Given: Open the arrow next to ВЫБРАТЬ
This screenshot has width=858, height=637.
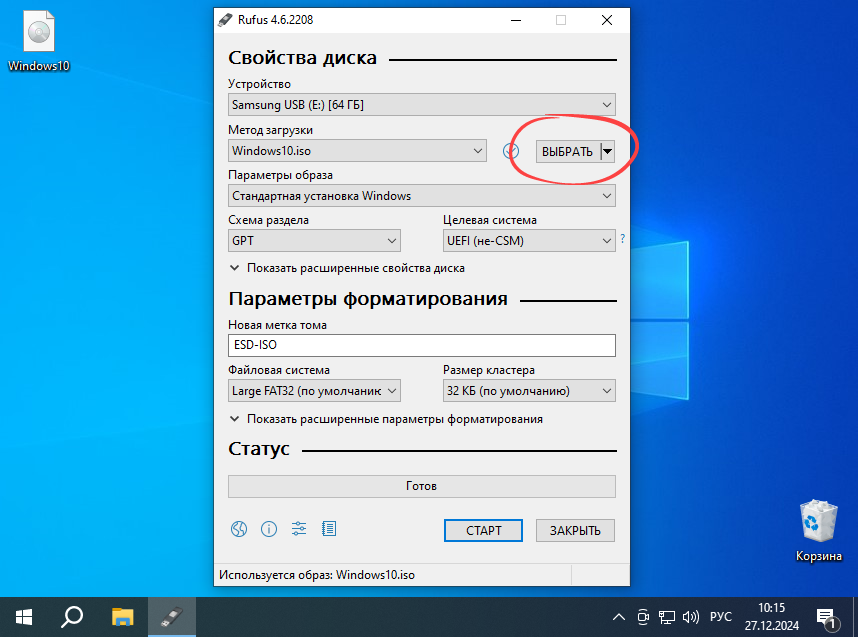Looking at the screenshot, I should 607,151.
